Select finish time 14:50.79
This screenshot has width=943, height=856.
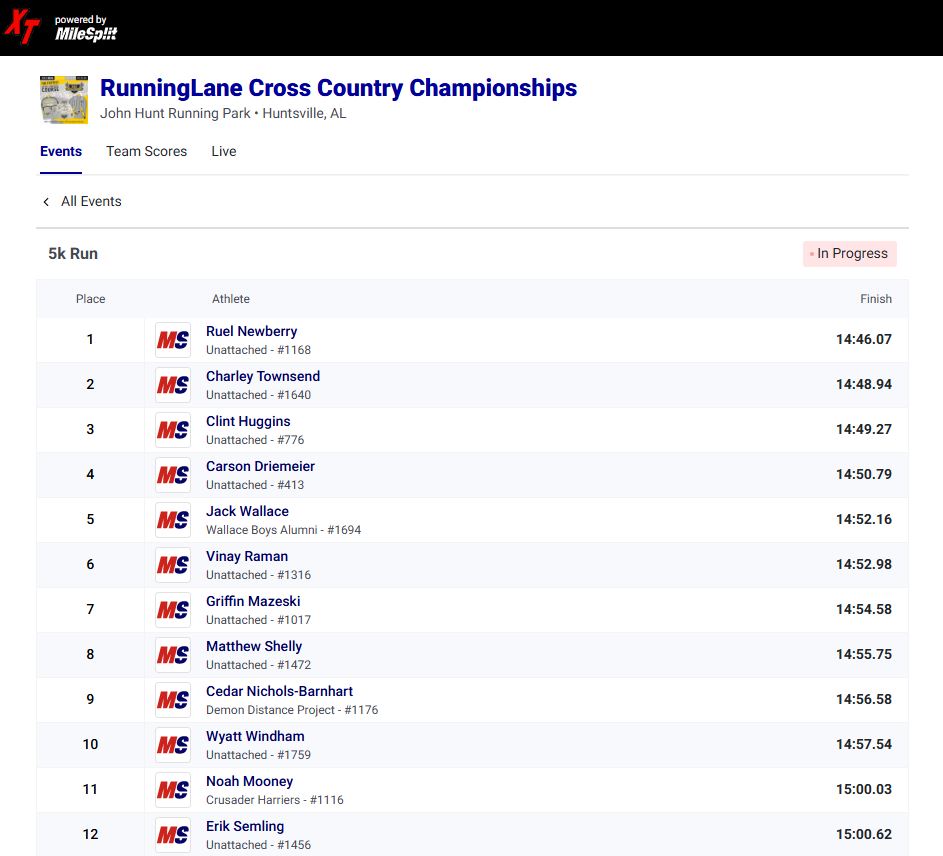864,475
